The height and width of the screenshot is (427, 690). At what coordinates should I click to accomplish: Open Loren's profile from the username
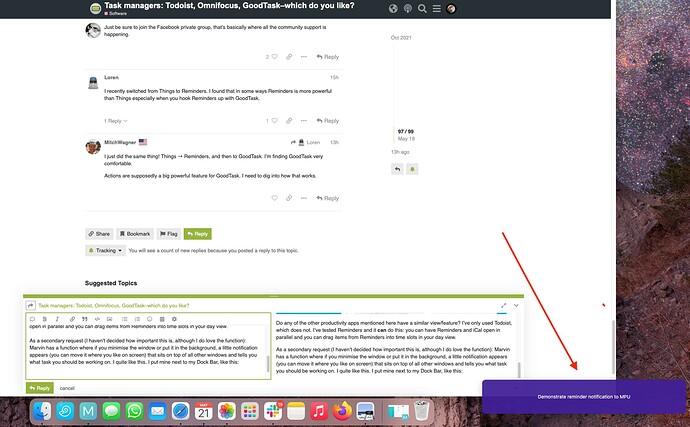coord(111,77)
